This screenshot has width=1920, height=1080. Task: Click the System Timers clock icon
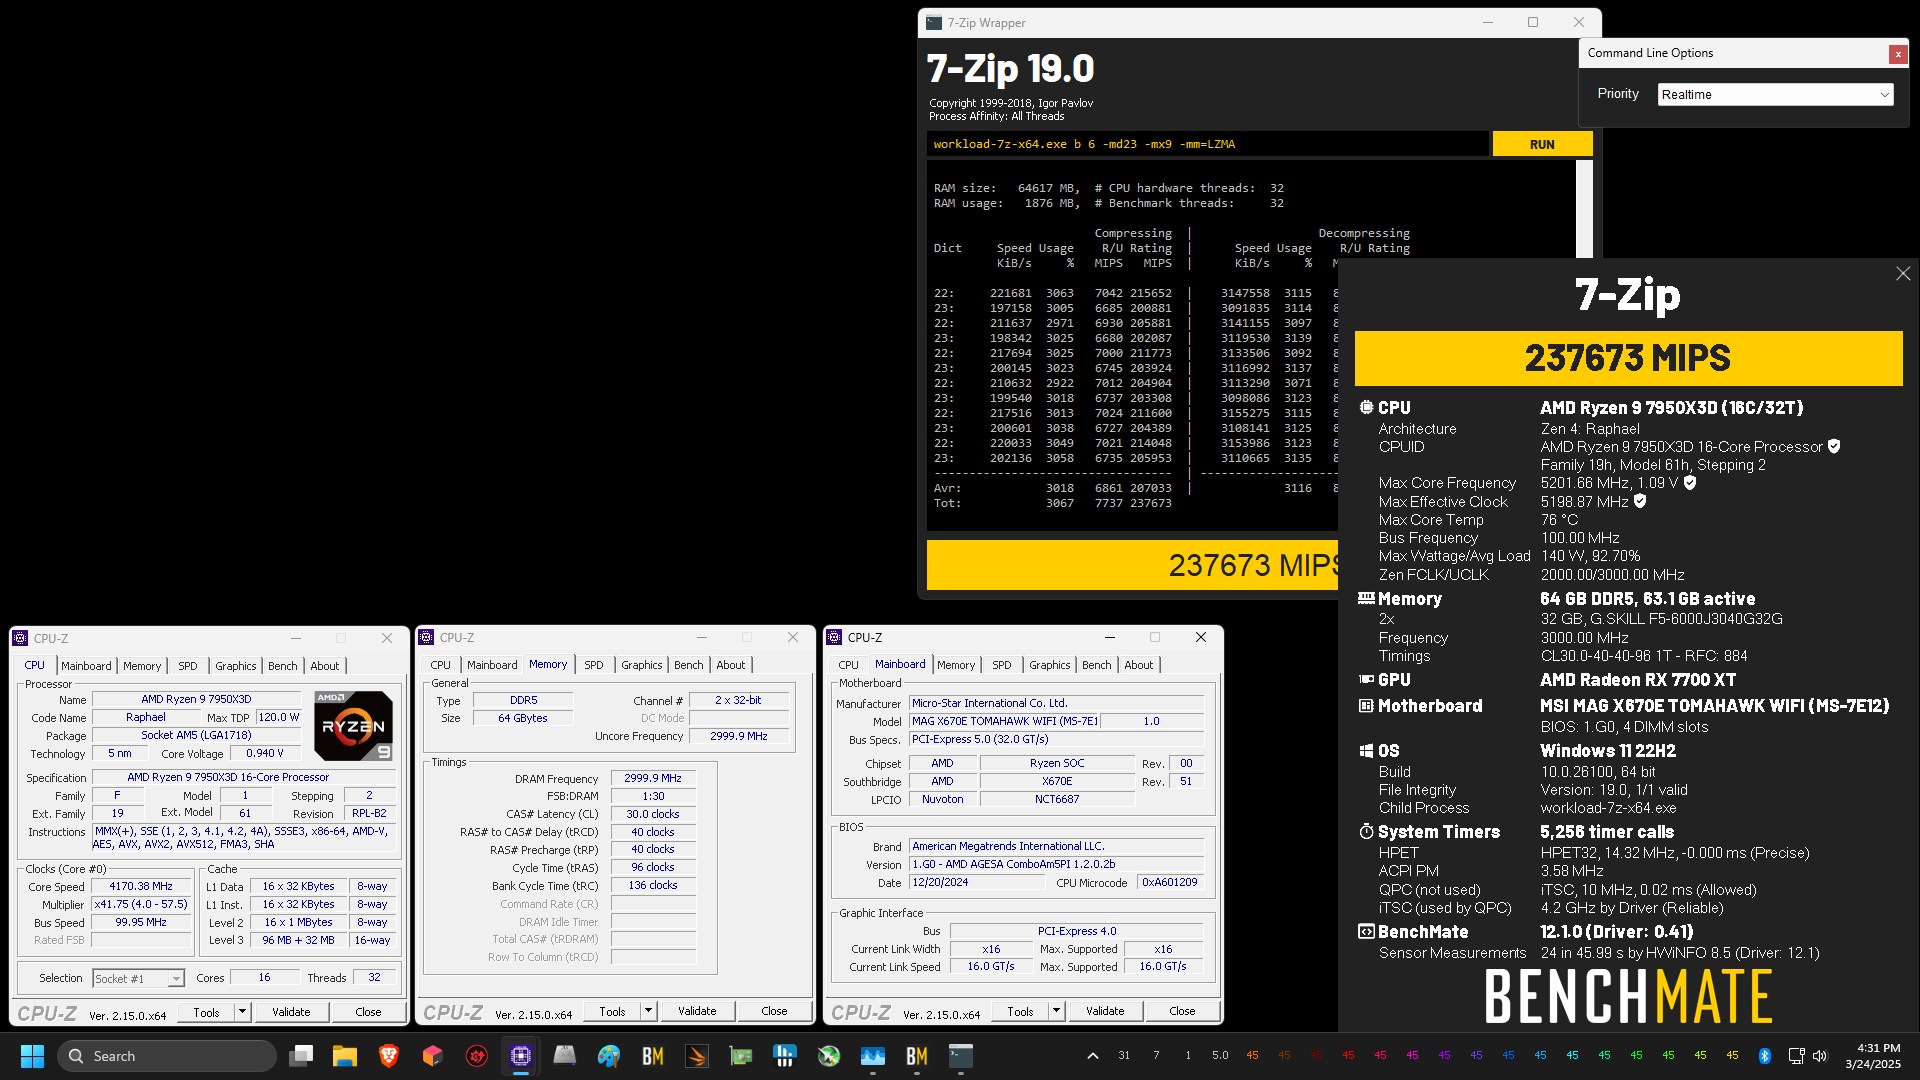pos(1366,832)
